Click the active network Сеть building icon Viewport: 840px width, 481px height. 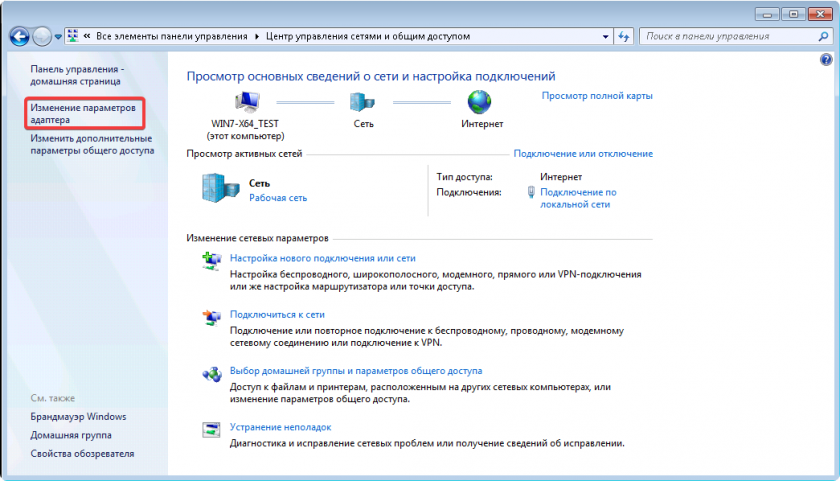point(220,189)
